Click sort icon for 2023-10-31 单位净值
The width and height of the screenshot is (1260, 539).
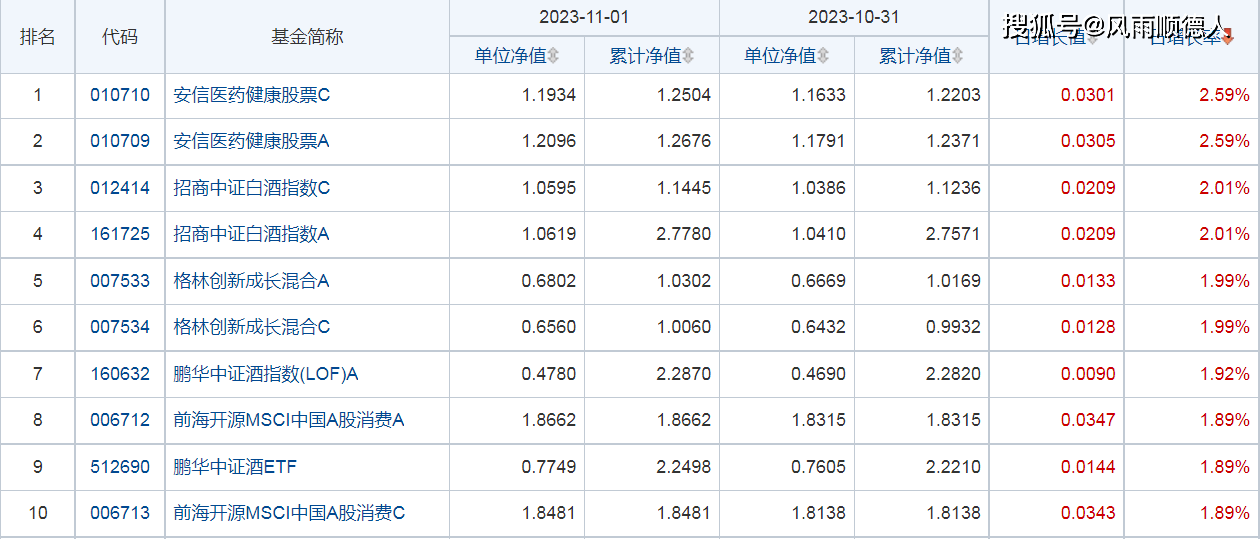coord(823,56)
